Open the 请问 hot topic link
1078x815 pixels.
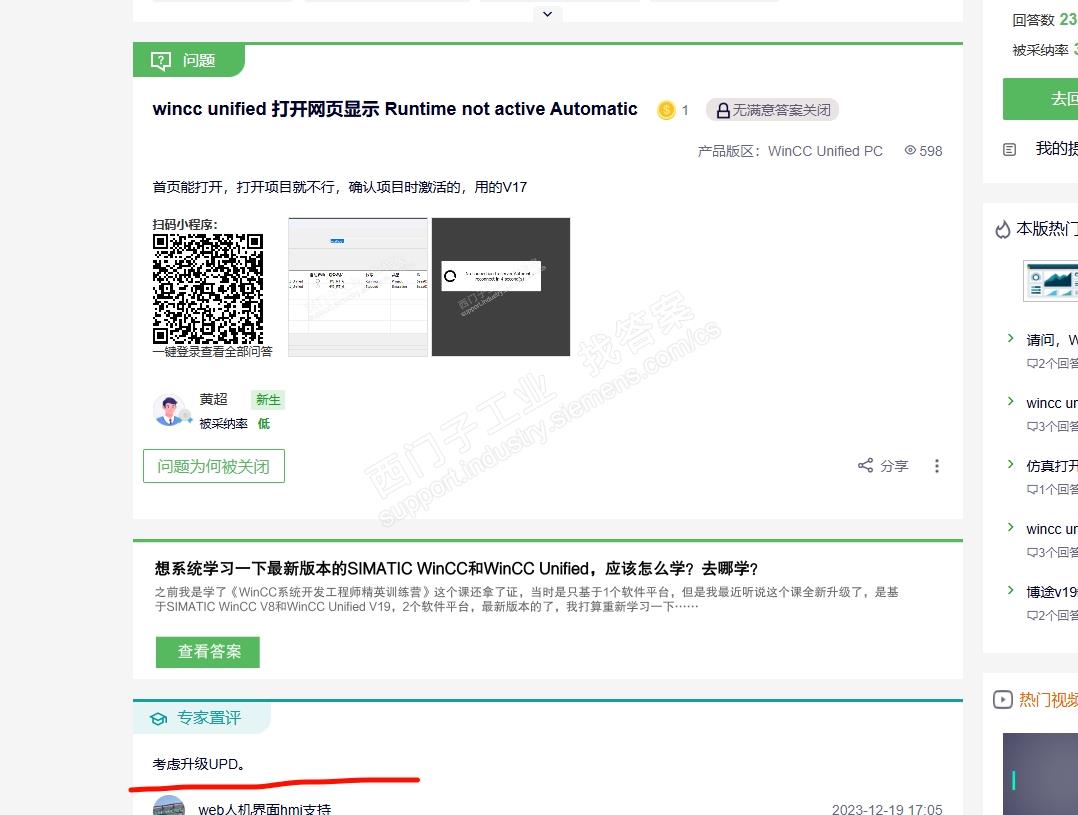pyautogui.click(x=1052, y=340)
